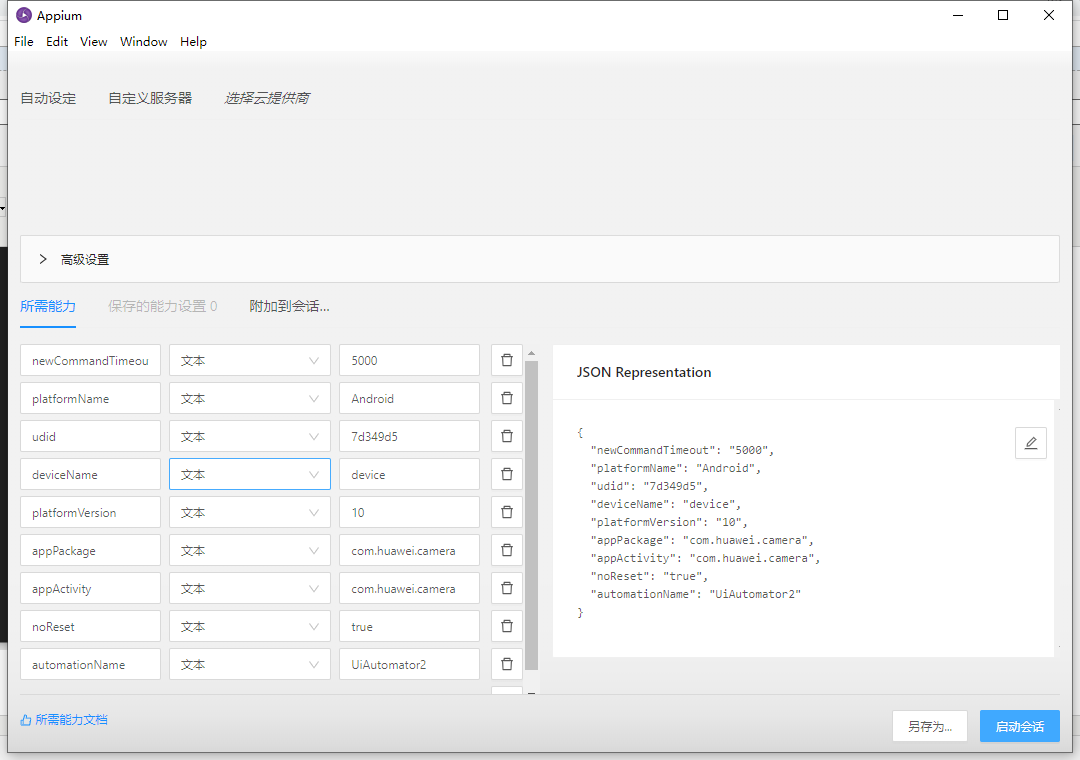This screenshot has width=1080, height=760.
Task: Select the 所需能力 tab
Action: coord(48,306)
